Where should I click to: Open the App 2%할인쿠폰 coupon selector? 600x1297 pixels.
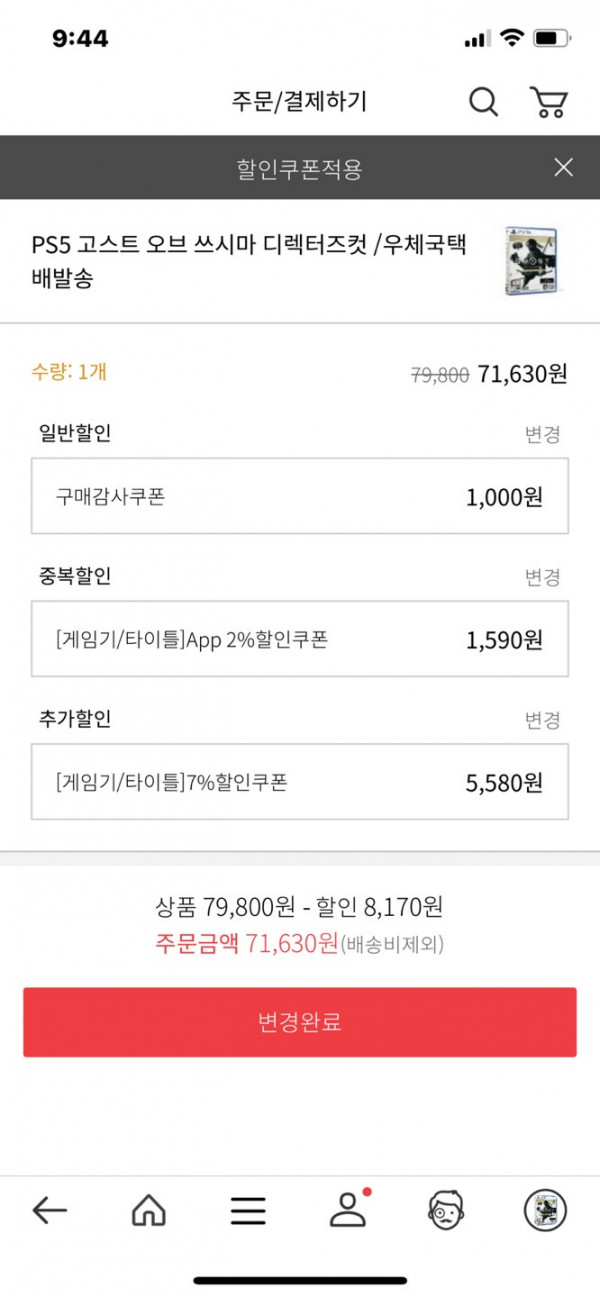point(300,639)
